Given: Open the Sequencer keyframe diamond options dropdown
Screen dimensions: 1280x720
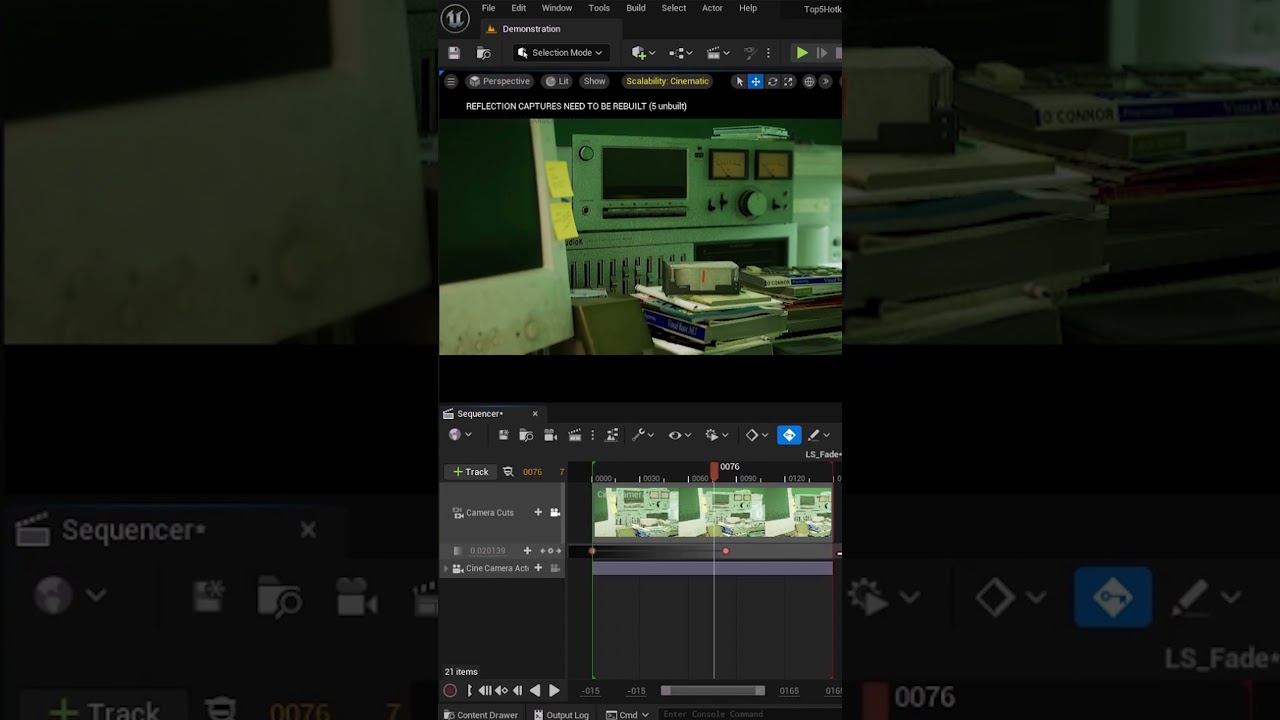Looking at the screenshot, I should coord(757,435).
